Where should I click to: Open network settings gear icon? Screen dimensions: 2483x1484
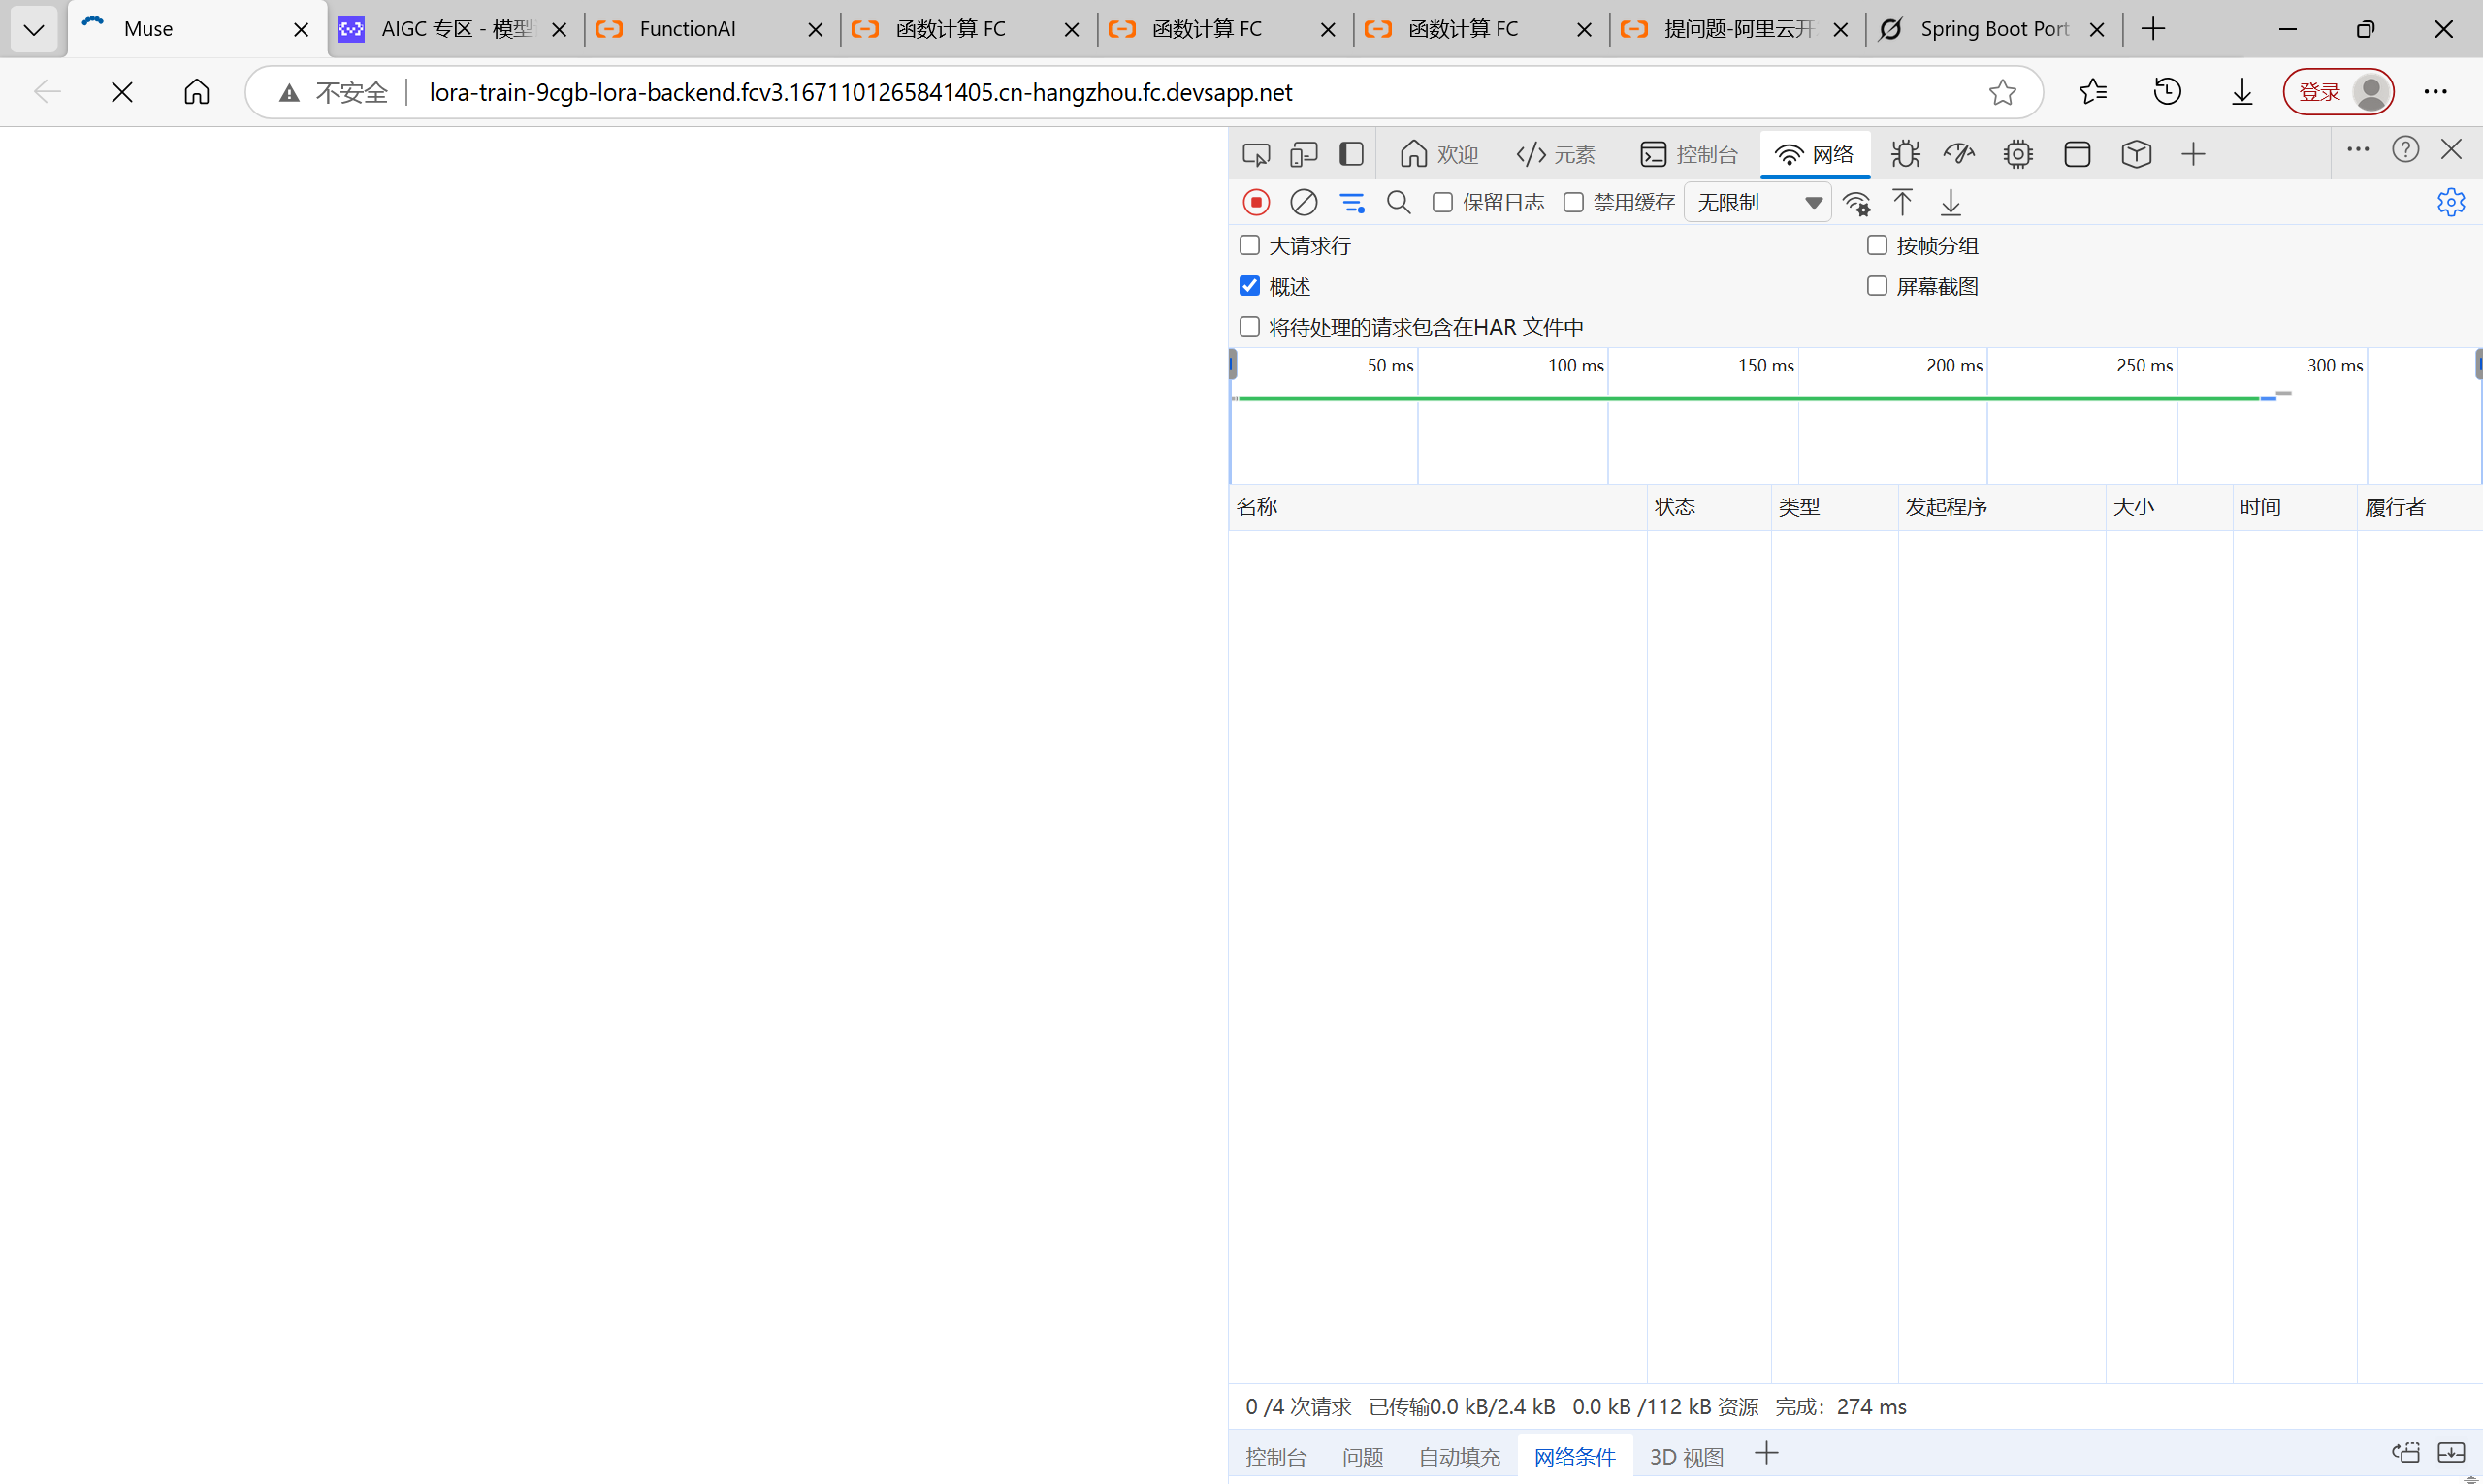[x=2450, y=203]
